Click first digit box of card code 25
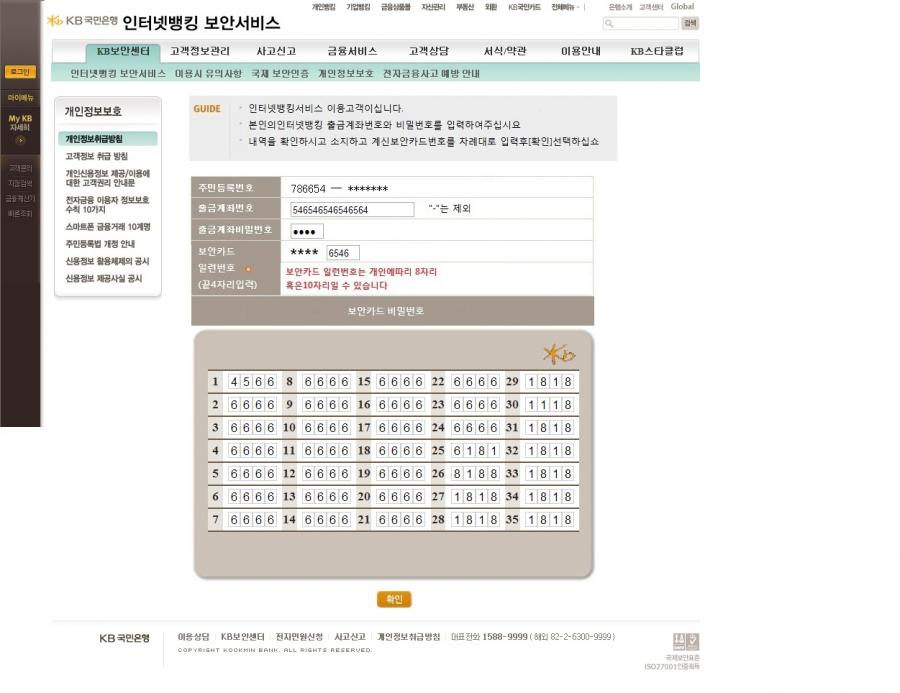Screen dimensions: 900x693 pos(457,451)
